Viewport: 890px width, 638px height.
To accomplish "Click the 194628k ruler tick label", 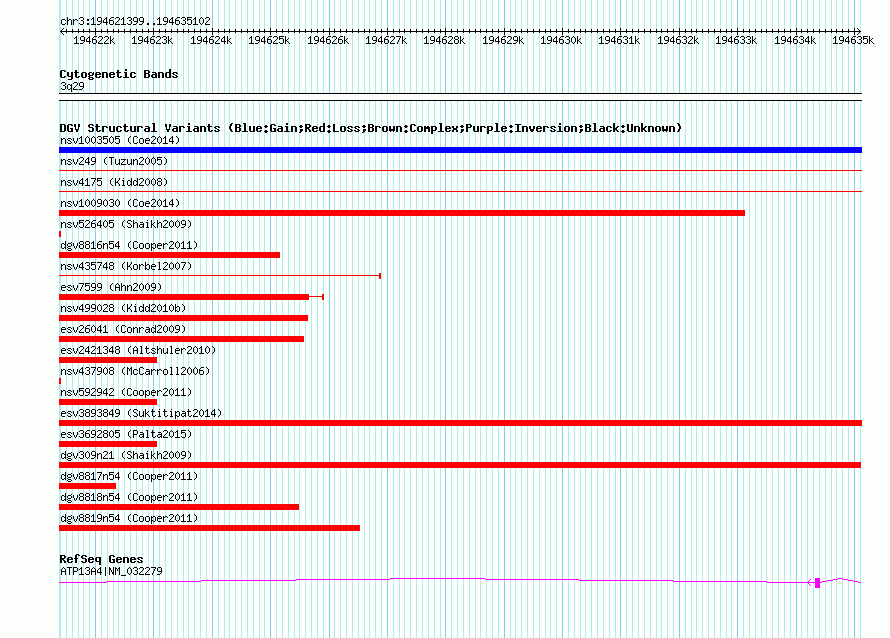I will click(x=444, y=40).
